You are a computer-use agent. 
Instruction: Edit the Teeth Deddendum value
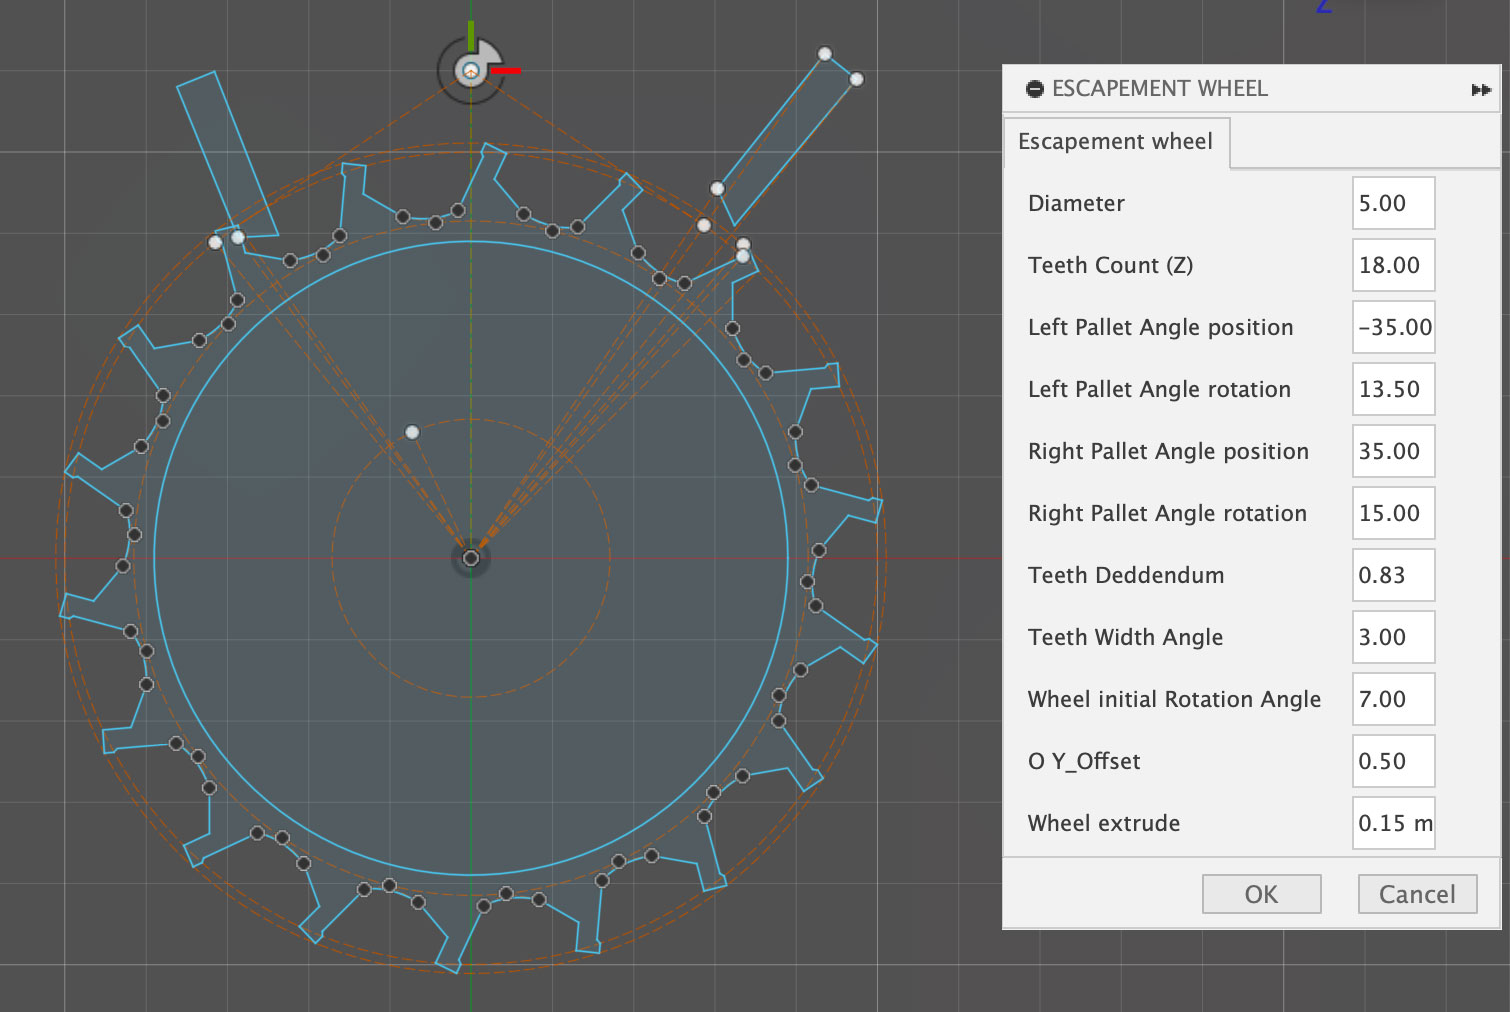[1392, 576]
